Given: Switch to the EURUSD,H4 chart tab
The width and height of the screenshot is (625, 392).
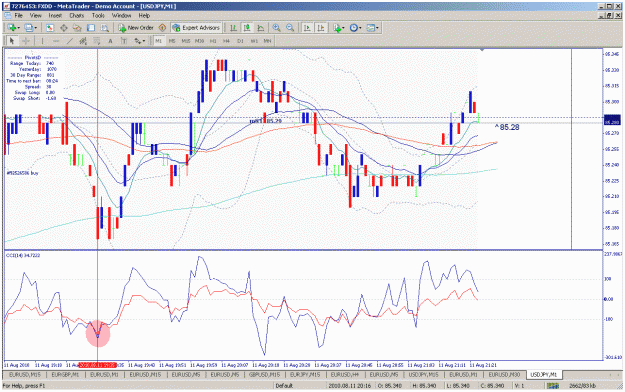Looking at the screenshot, I should [x=345, y=375].
